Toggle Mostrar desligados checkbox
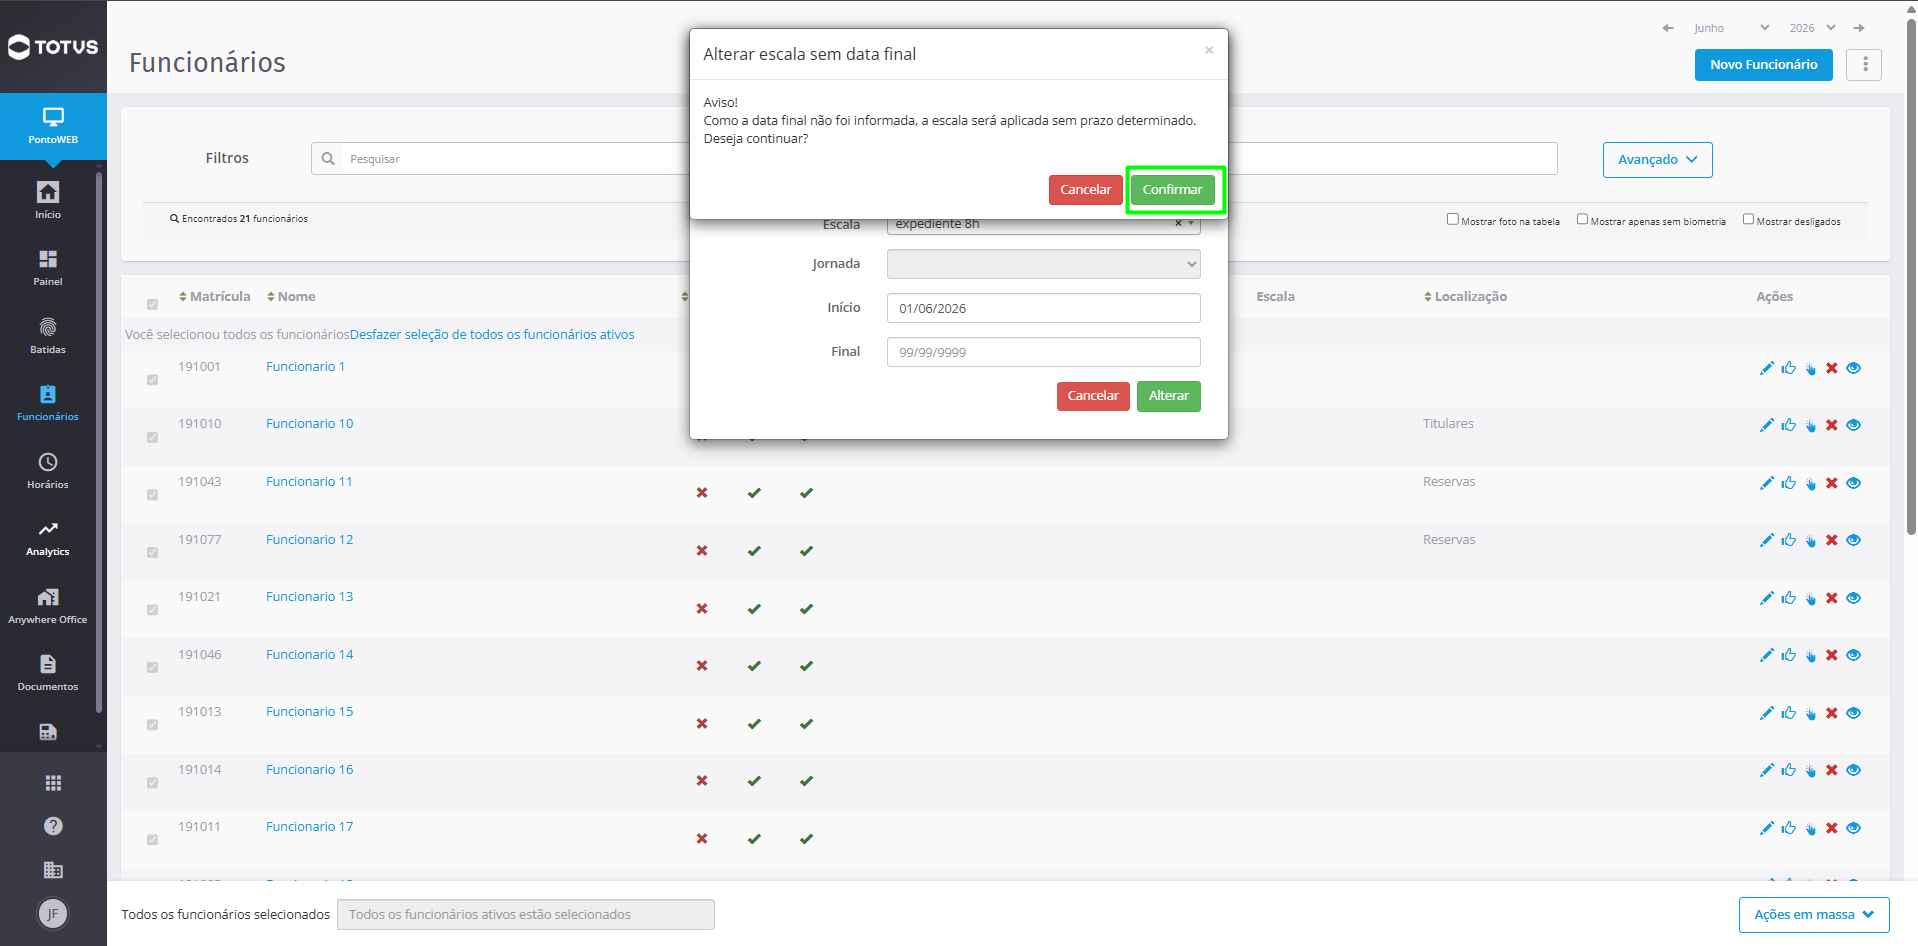The image size is (1918, 946). pos(1748,219)
